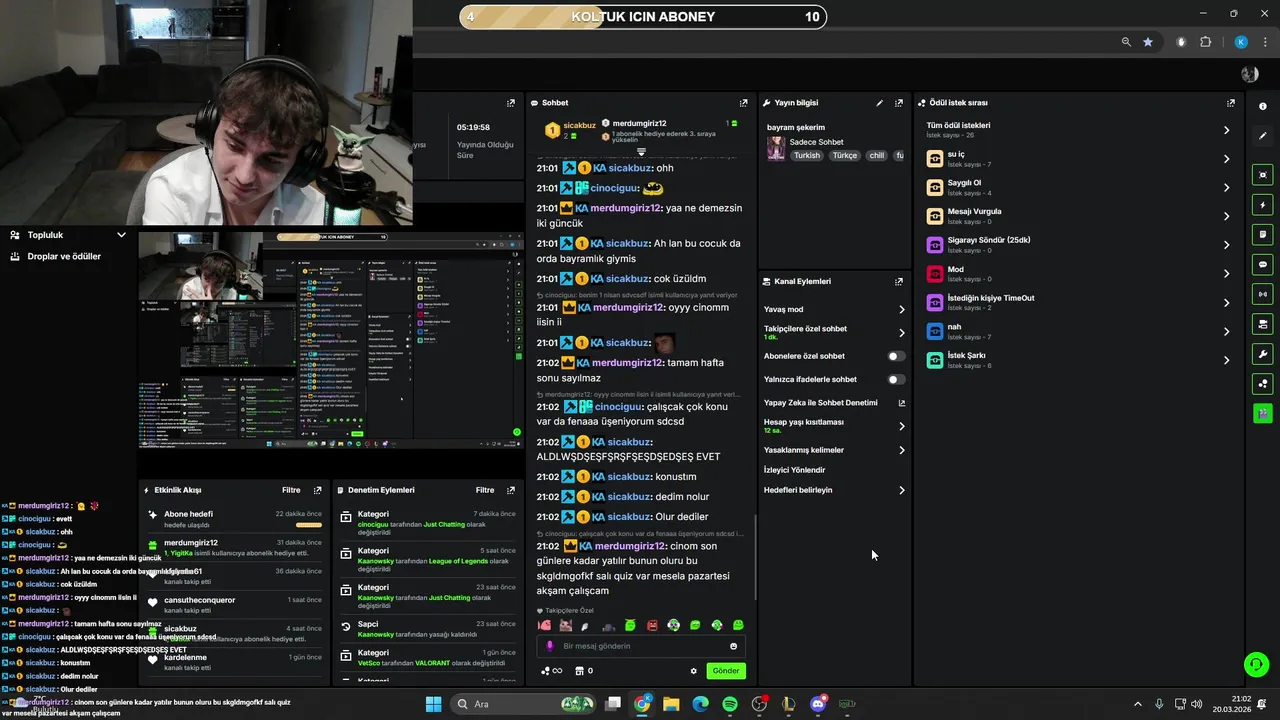1280x720 pixels.
Task: Open OBS Studio from the taskbar
Action: tap(760, 704)
